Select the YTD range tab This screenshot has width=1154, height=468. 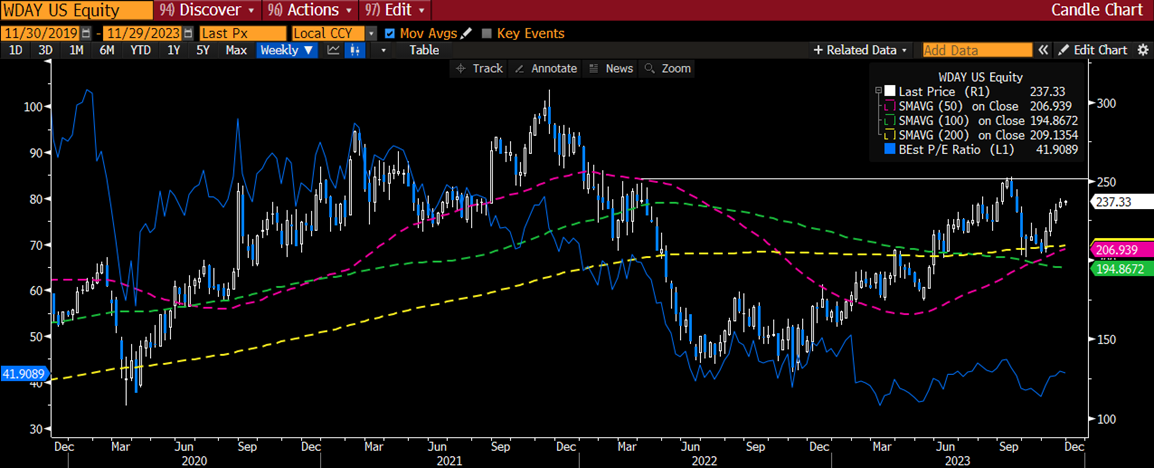click(141, 50)
